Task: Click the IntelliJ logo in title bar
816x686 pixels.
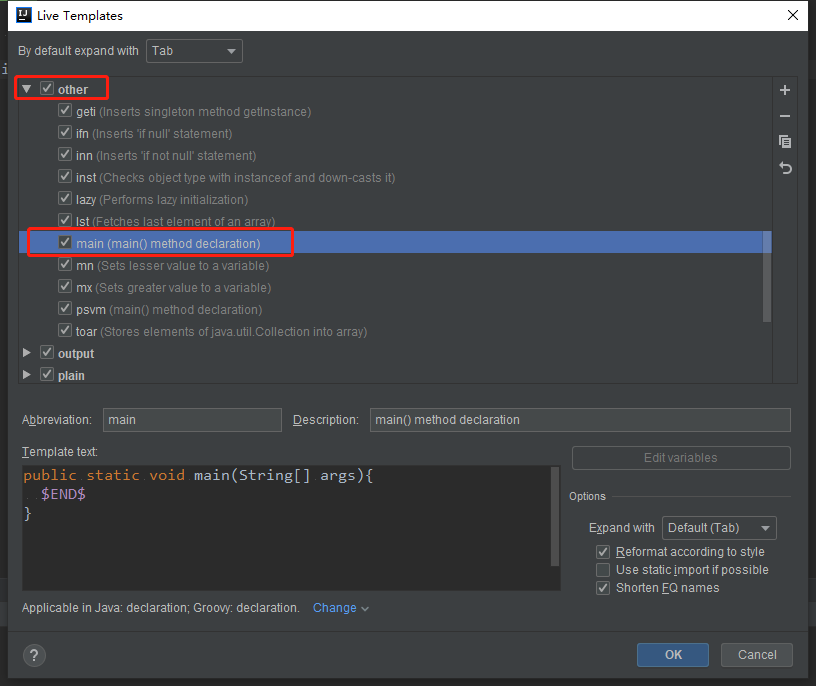Action: point(23,15)
